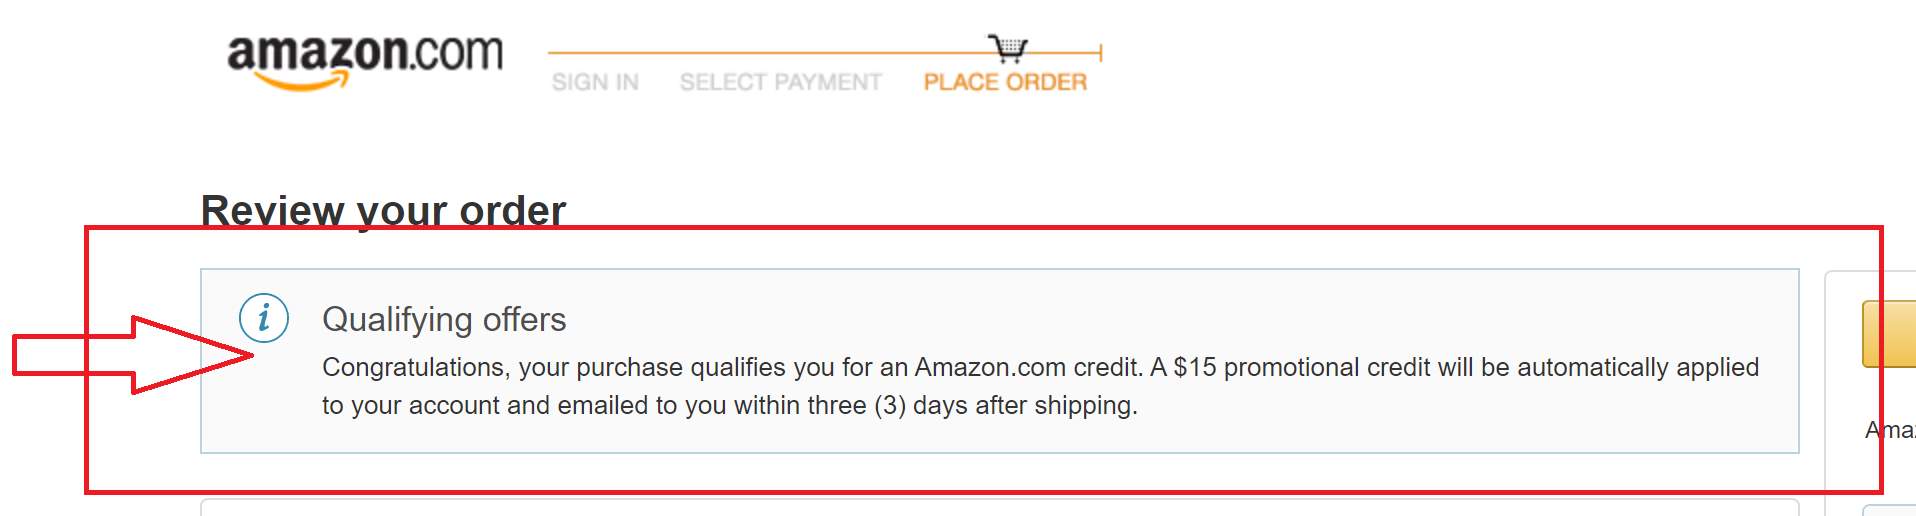The image size is (1916, 516).
Task: Click the "Amazon.com credit" text in the message
Action: [x=1027, y=367]
